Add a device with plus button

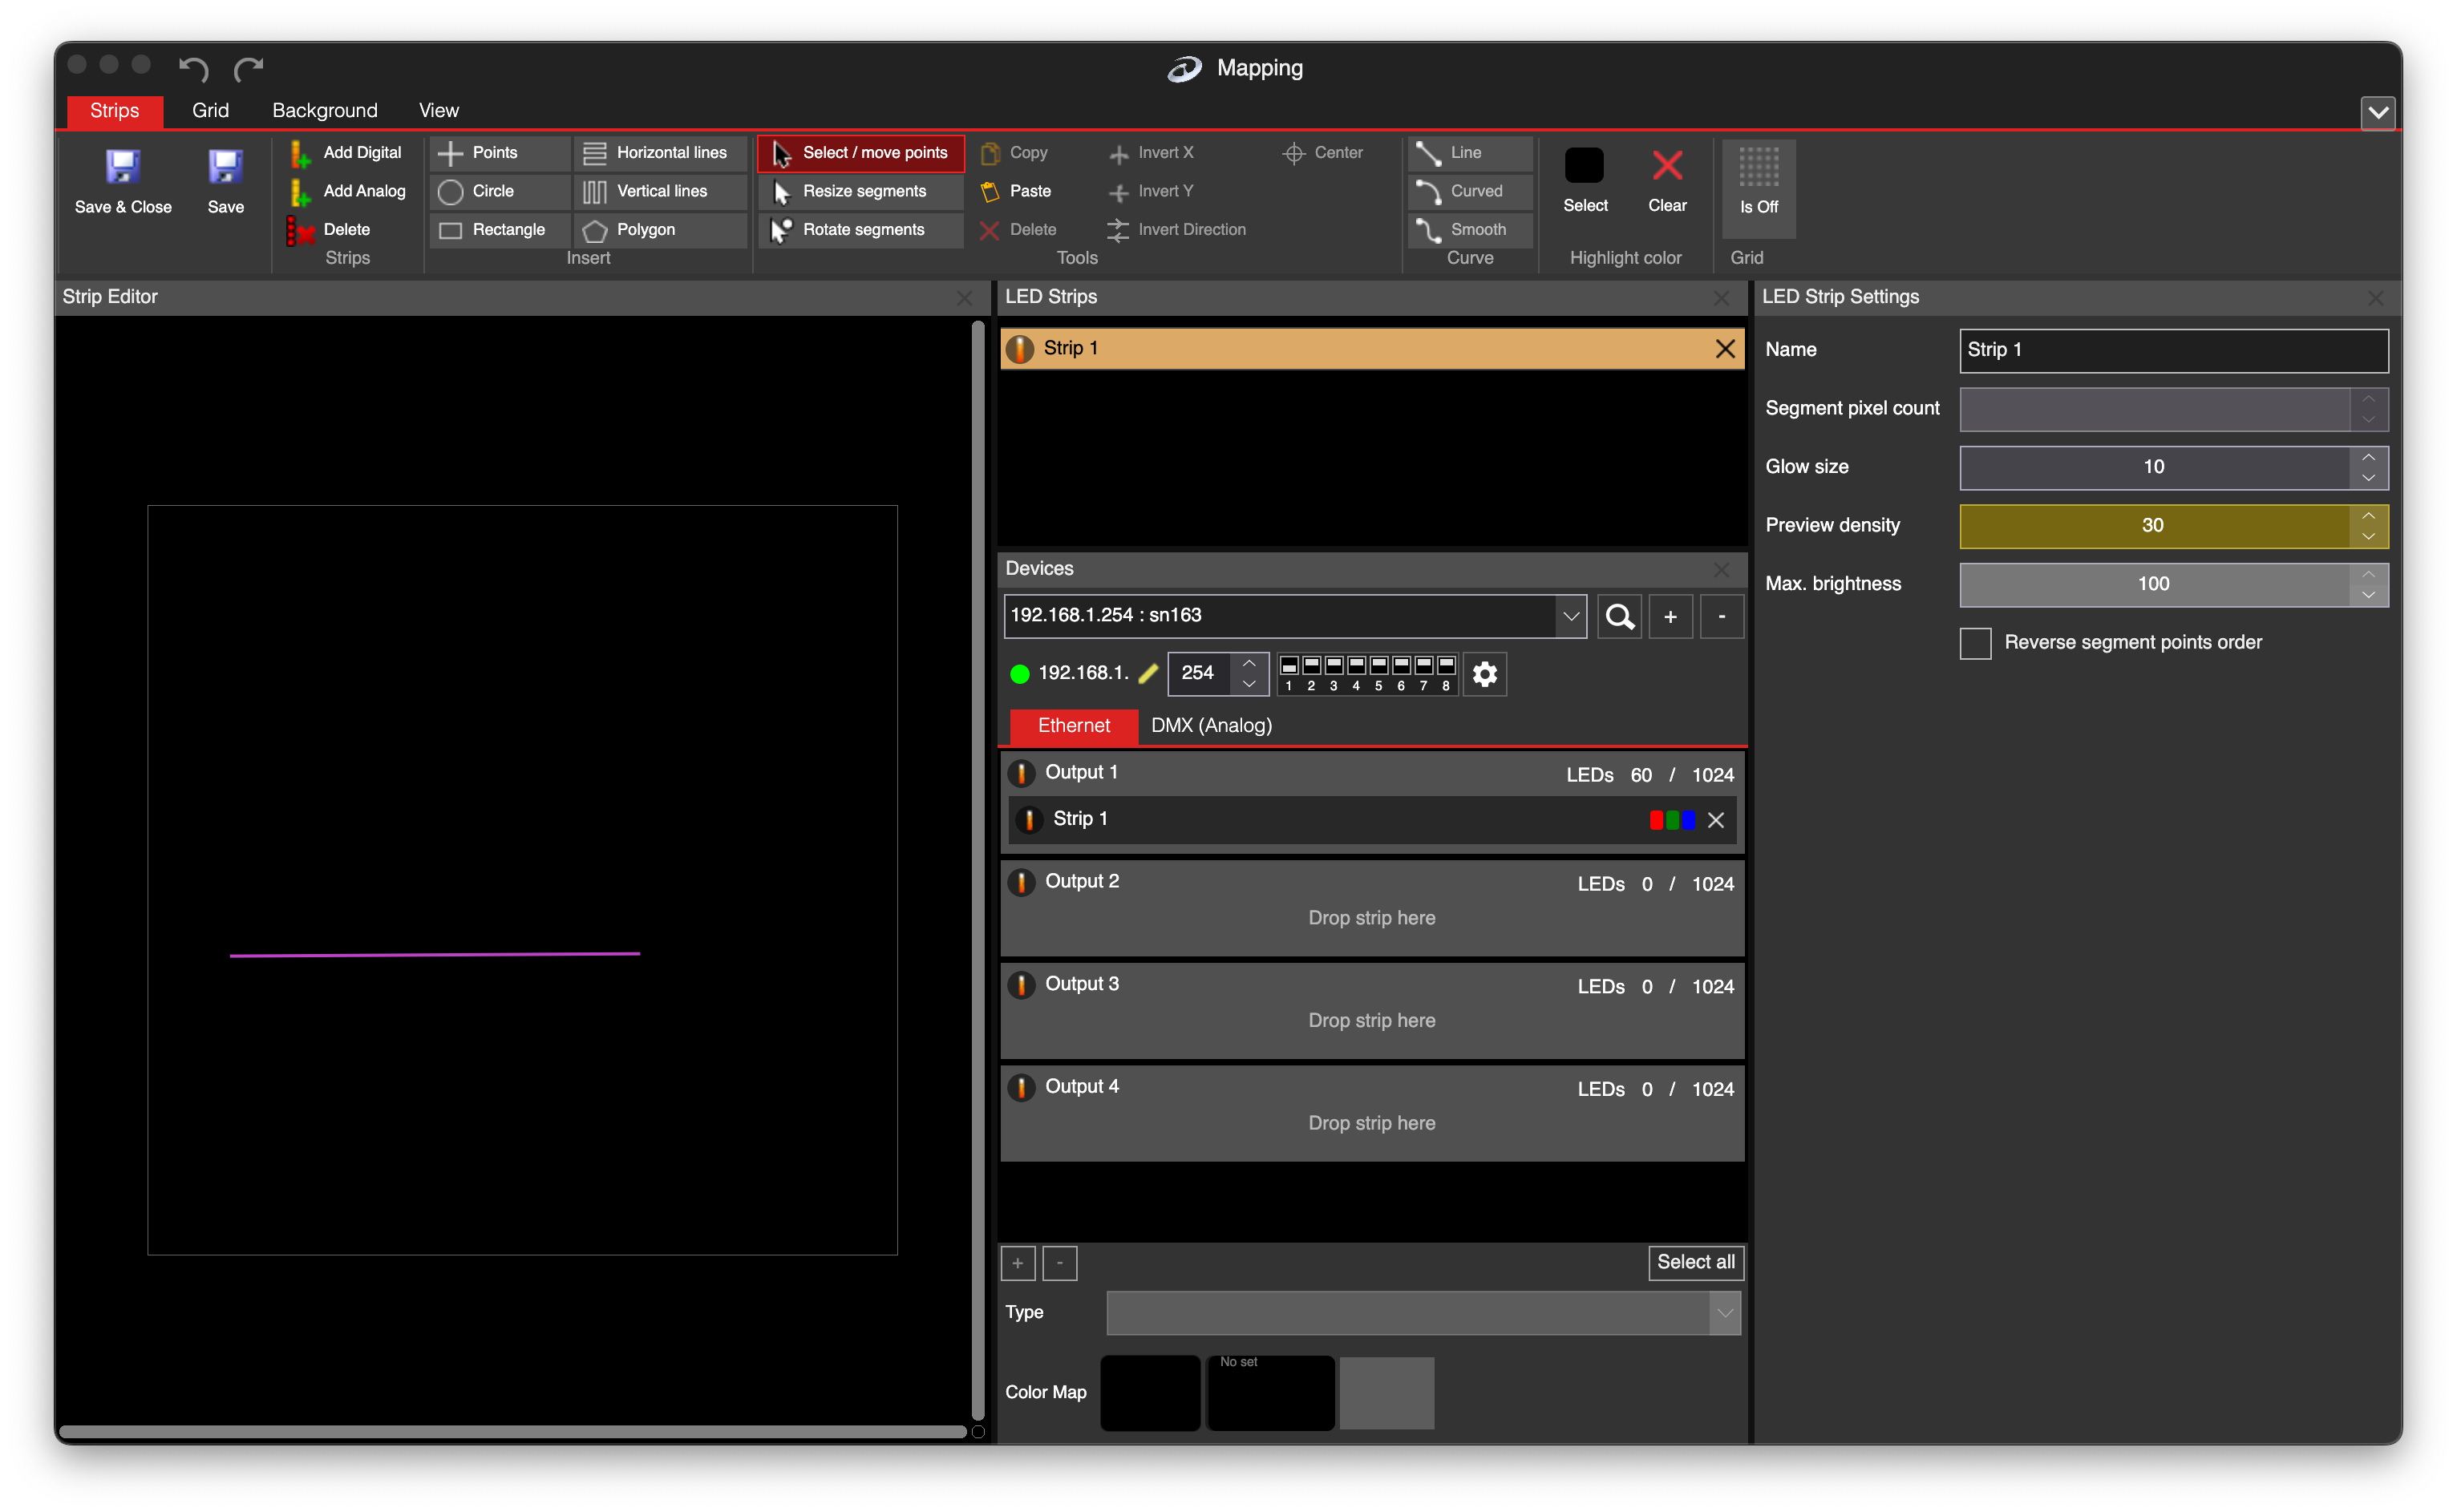[1670, 617]
